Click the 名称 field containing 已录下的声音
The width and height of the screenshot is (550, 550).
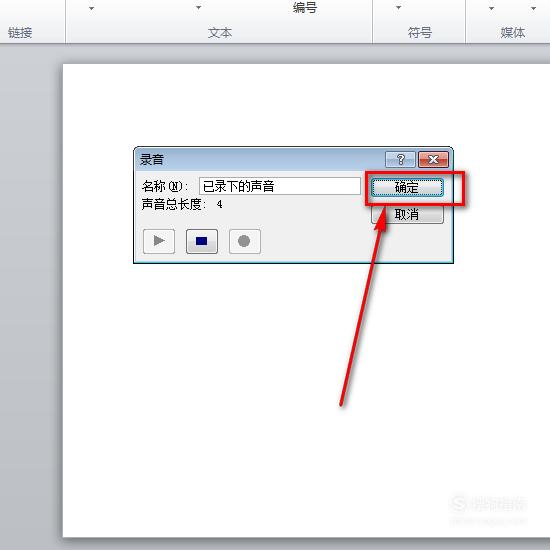(x=280, y=186)
